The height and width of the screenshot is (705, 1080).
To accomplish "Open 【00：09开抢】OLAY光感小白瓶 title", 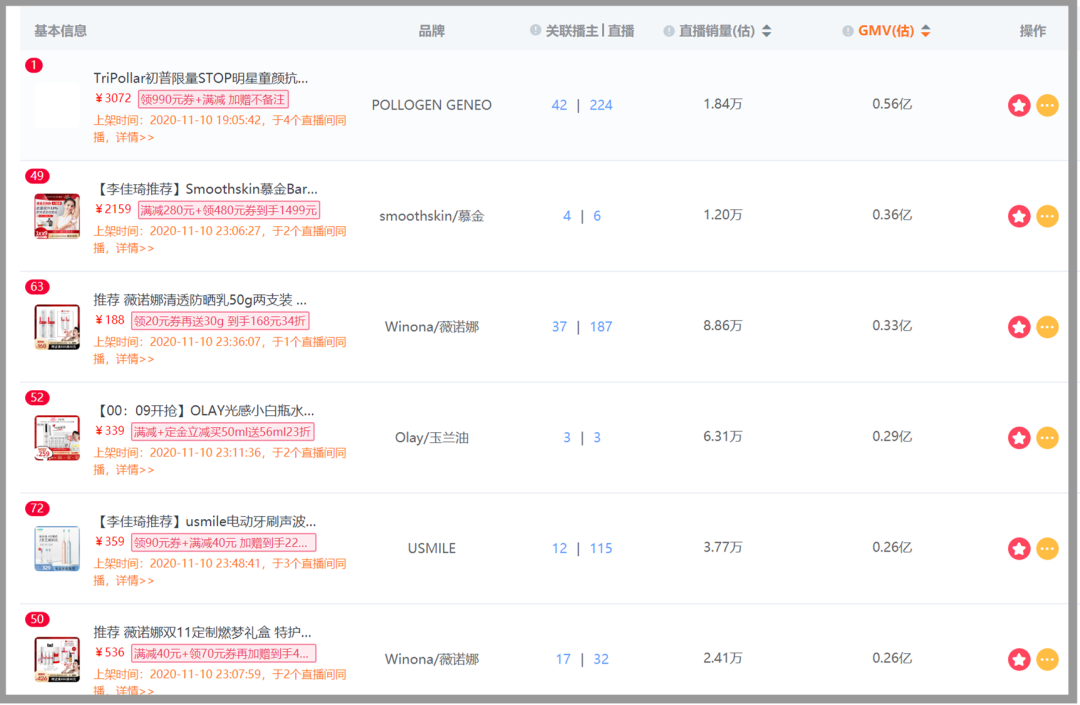I will tap(204, 411).
